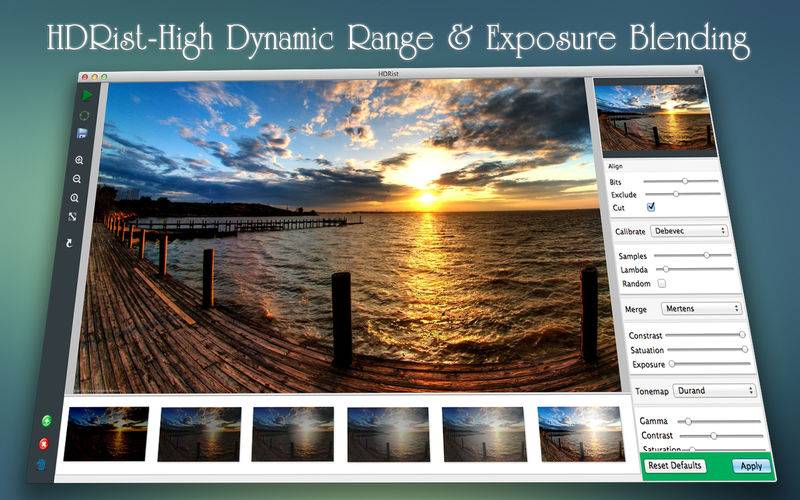The image size is (800, 500).
Task: Click the green circular refresh icon in sidebar
Action: 84,116
